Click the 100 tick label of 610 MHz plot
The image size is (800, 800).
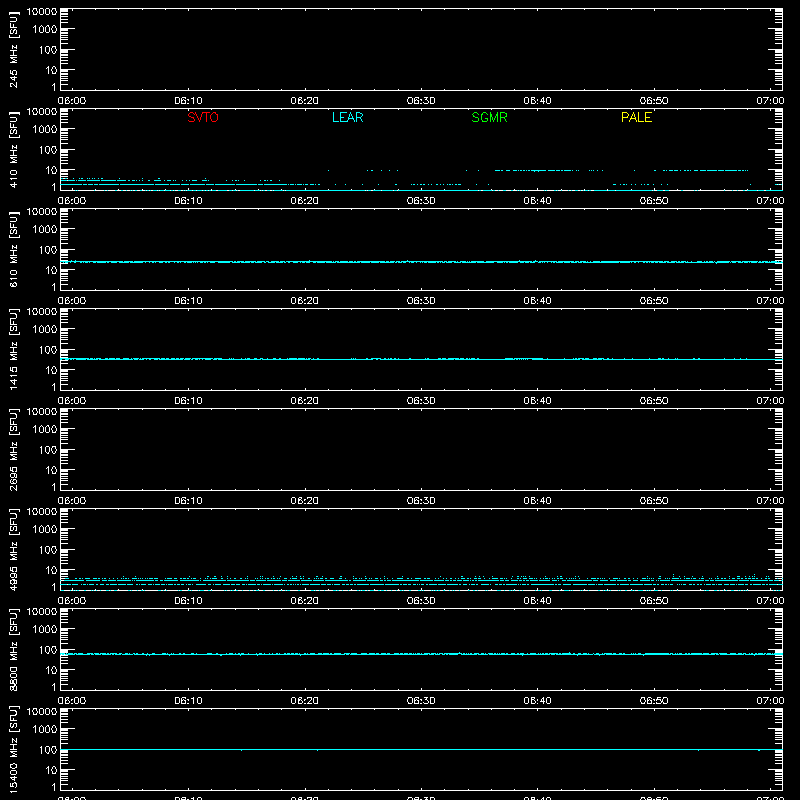[x=48, y=250]
